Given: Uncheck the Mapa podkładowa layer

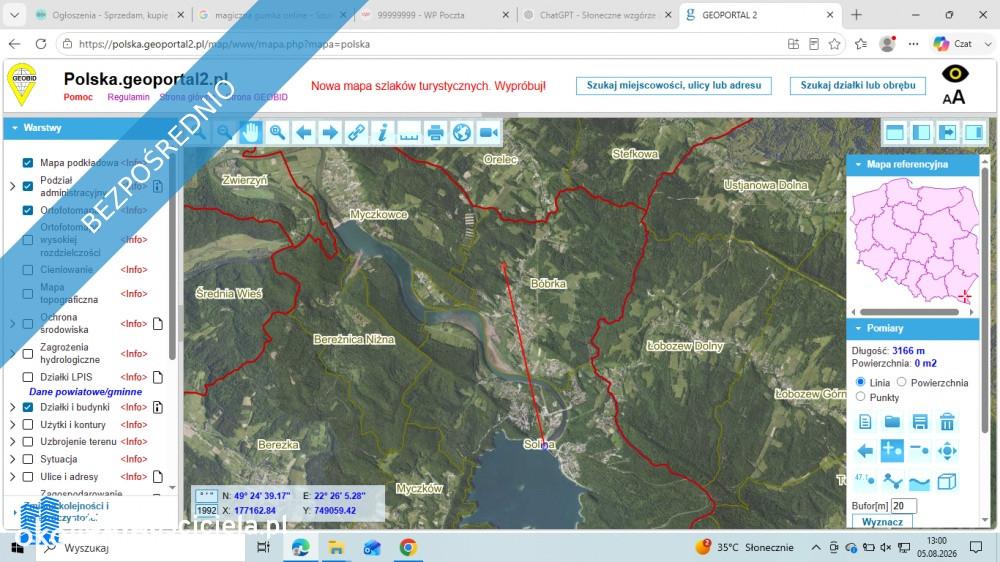Looking at the screenshot, I should point(27,163).
